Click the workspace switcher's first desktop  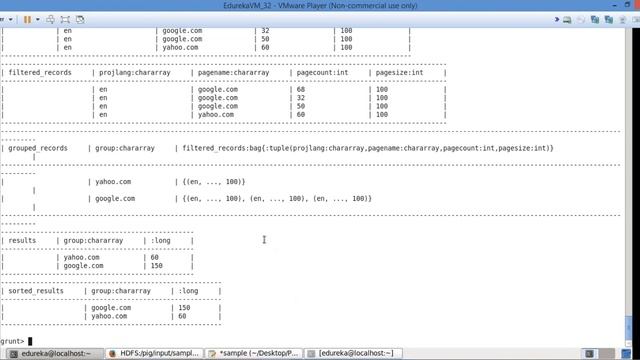point(589,353)
